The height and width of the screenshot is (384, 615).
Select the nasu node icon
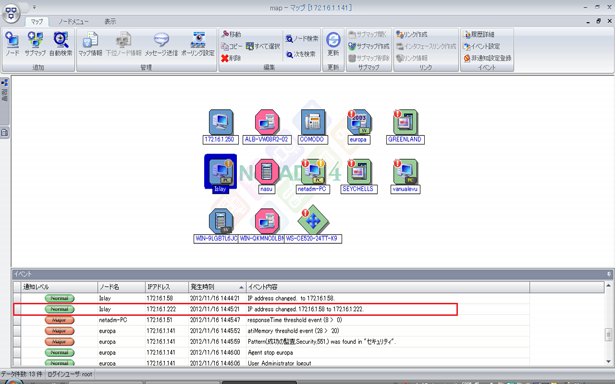point(267,172)
